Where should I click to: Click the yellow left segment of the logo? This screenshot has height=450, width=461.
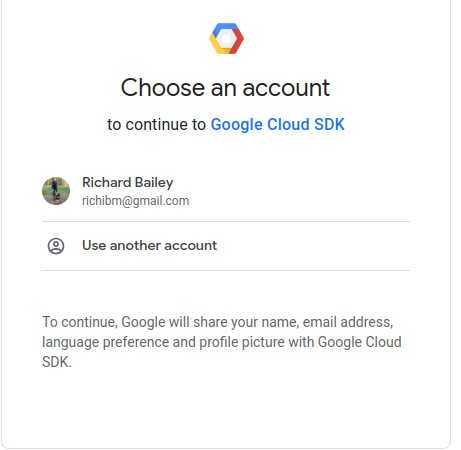(217, 45)
